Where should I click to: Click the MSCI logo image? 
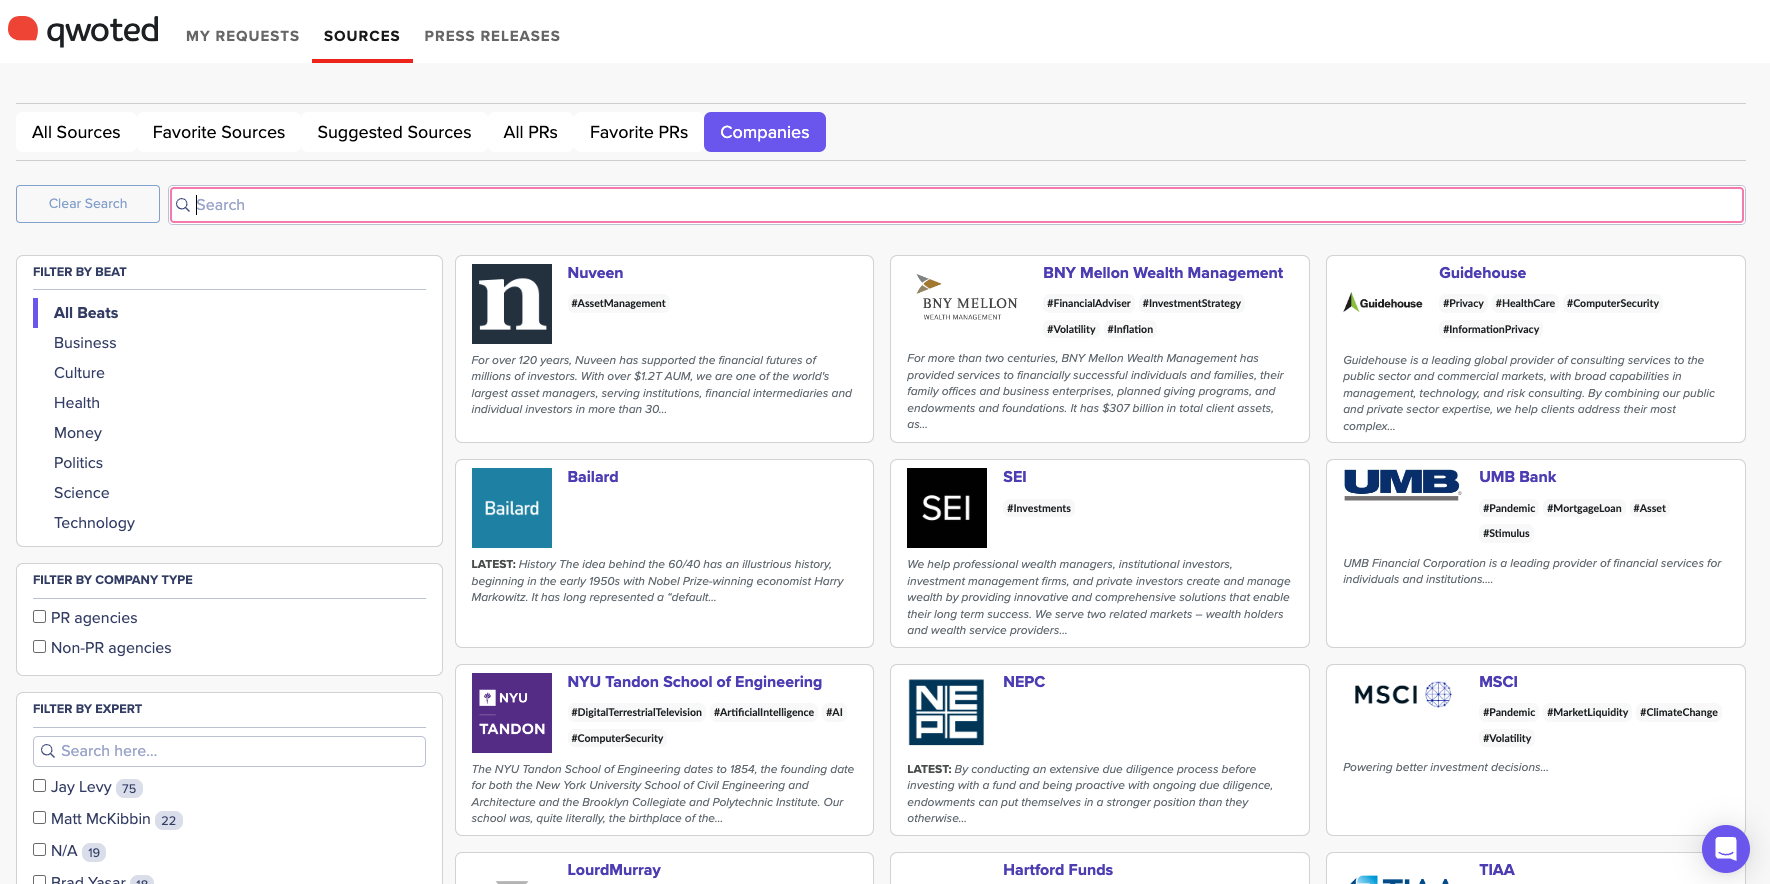[1402, 694]
